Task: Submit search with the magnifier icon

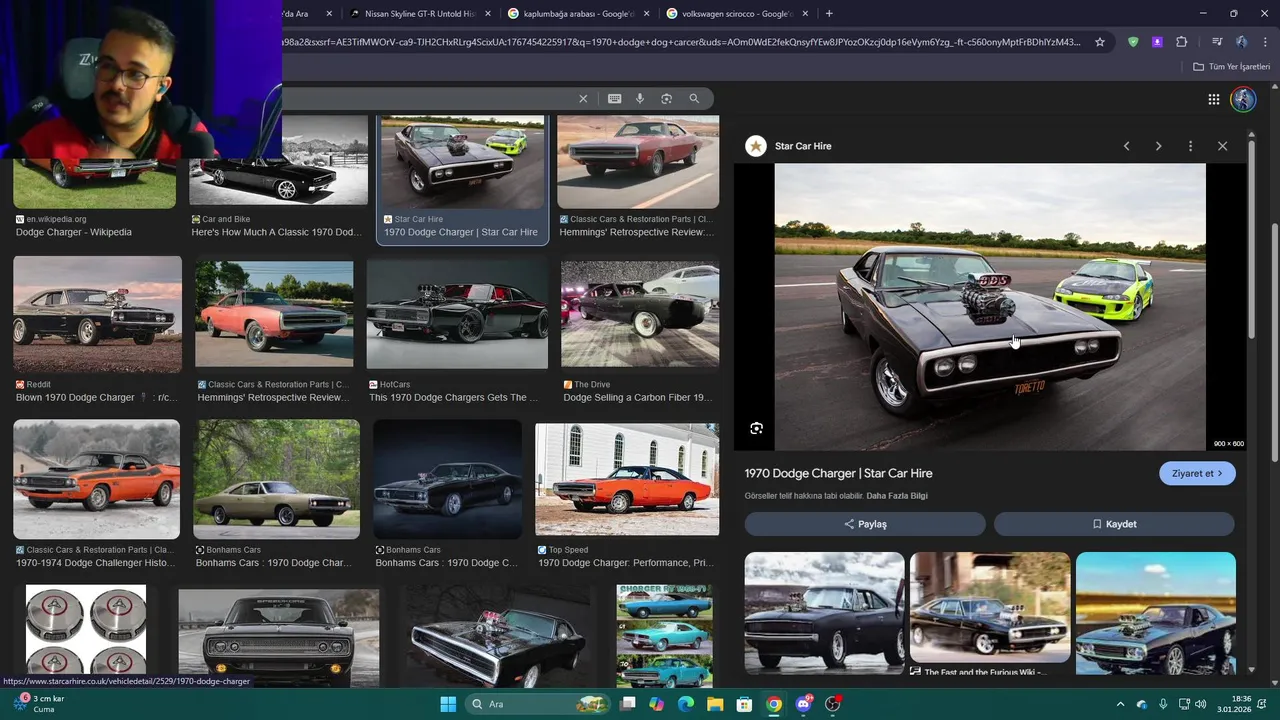Action: (694, 99)
